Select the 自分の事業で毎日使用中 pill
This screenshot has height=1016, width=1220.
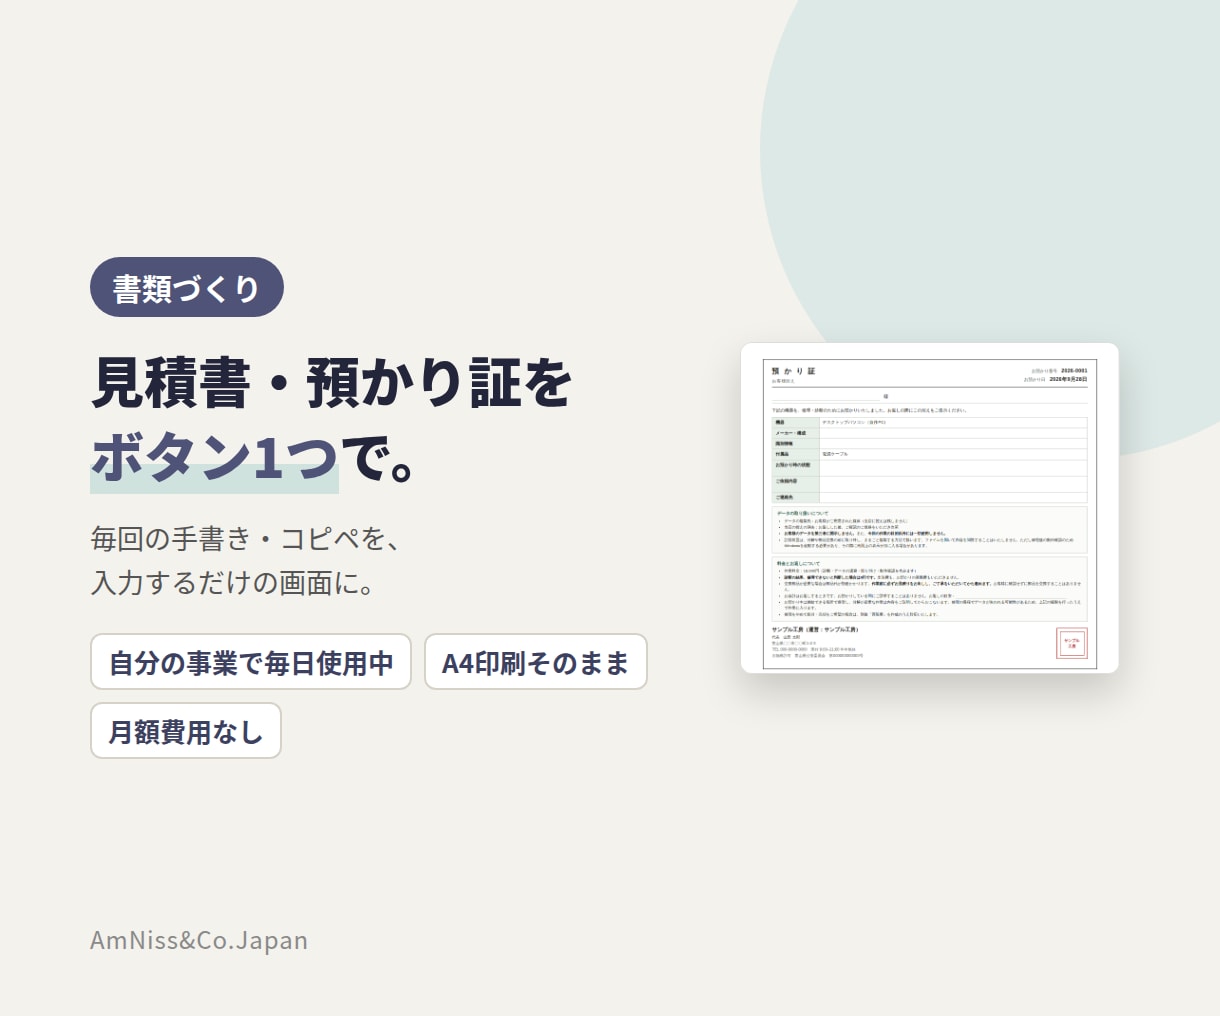pyautogui.click(x=251, y=662)
